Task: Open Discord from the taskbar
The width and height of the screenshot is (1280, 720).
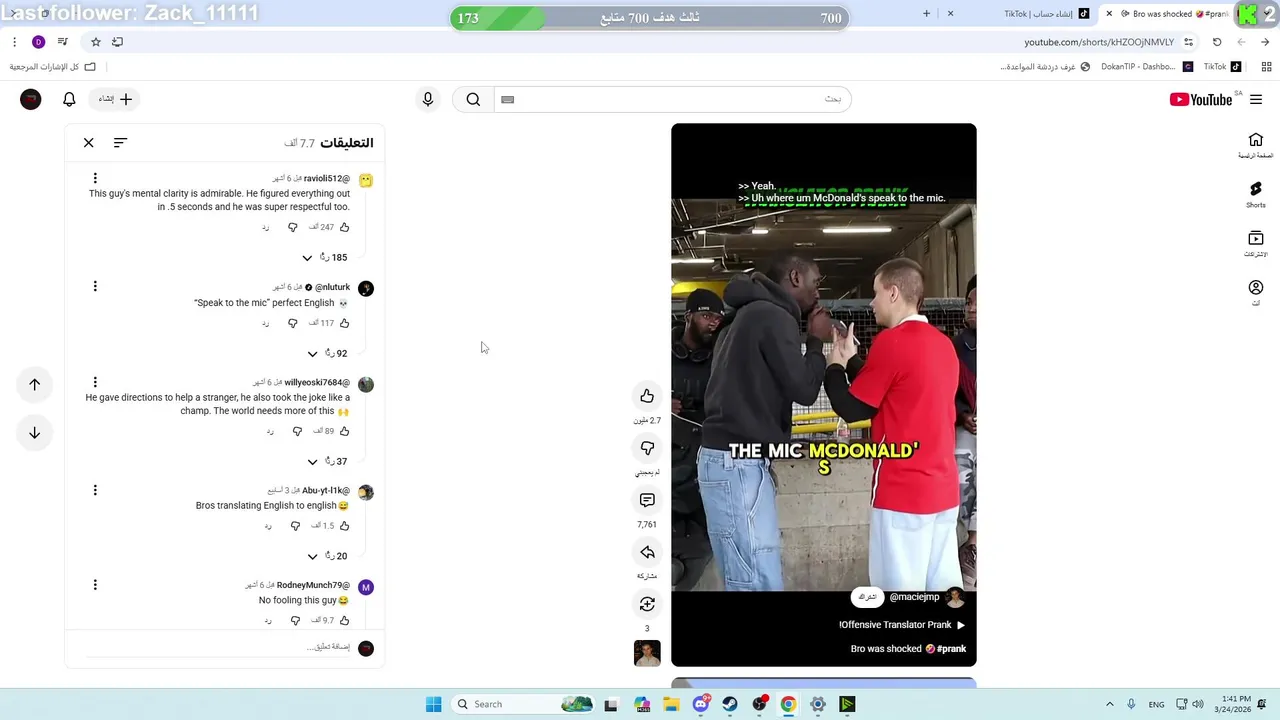Action: [x=701, y=704]
